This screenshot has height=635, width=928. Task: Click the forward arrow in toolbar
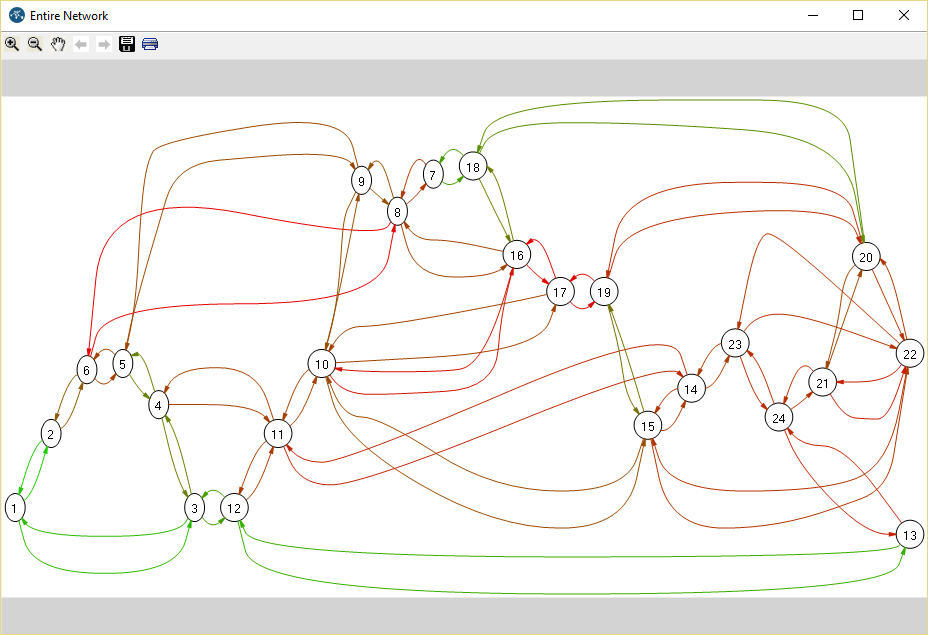point(104,44)
